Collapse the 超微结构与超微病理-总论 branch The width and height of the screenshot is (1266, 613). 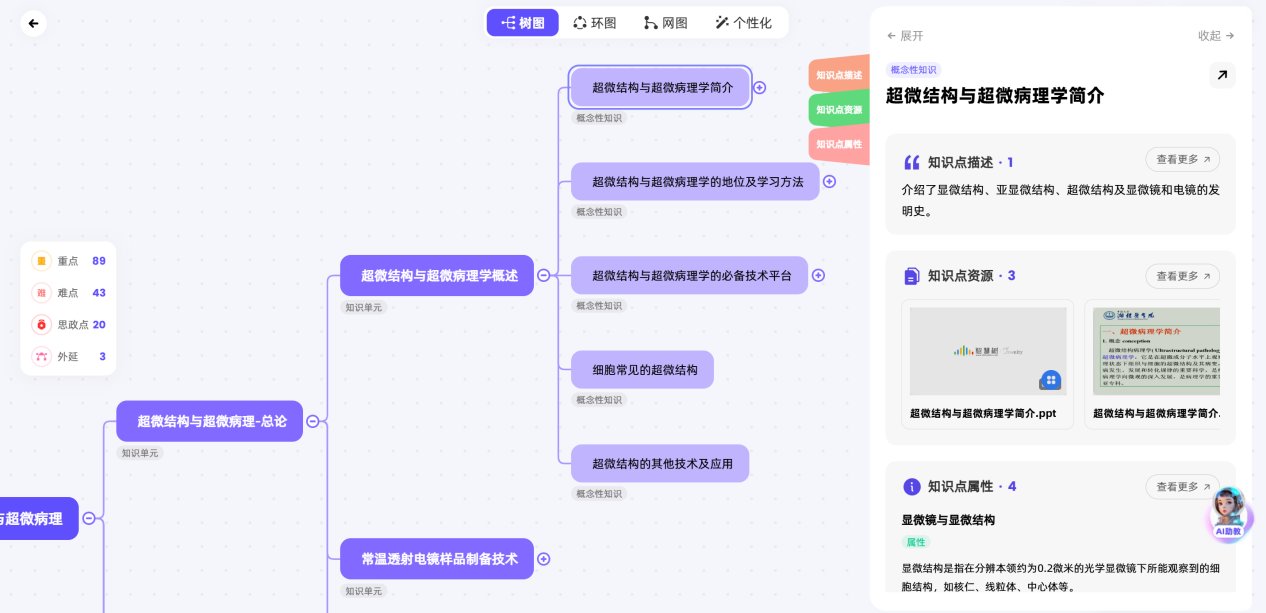point(312,422)
